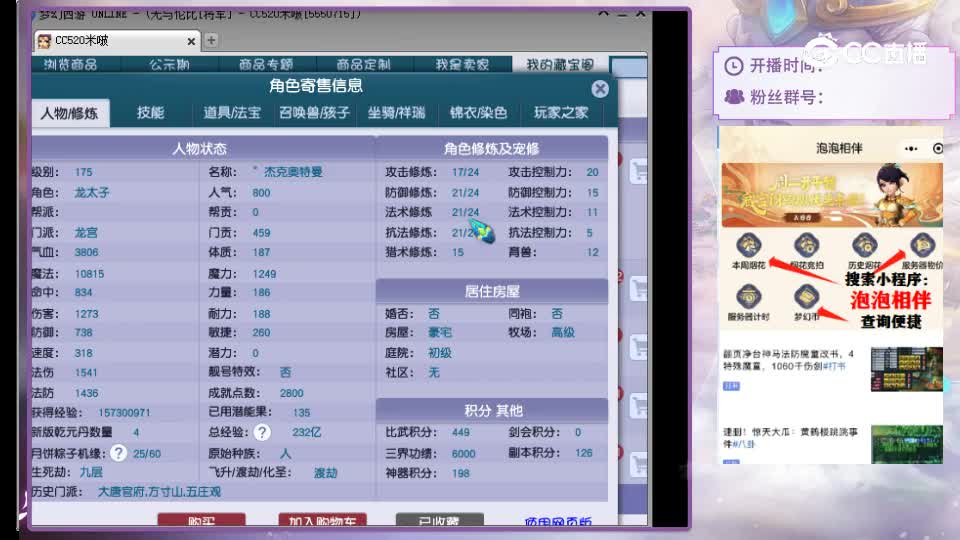Click the group icon beside 粉丝群号
The image size is (960, 540).
(x=733, y=97)
